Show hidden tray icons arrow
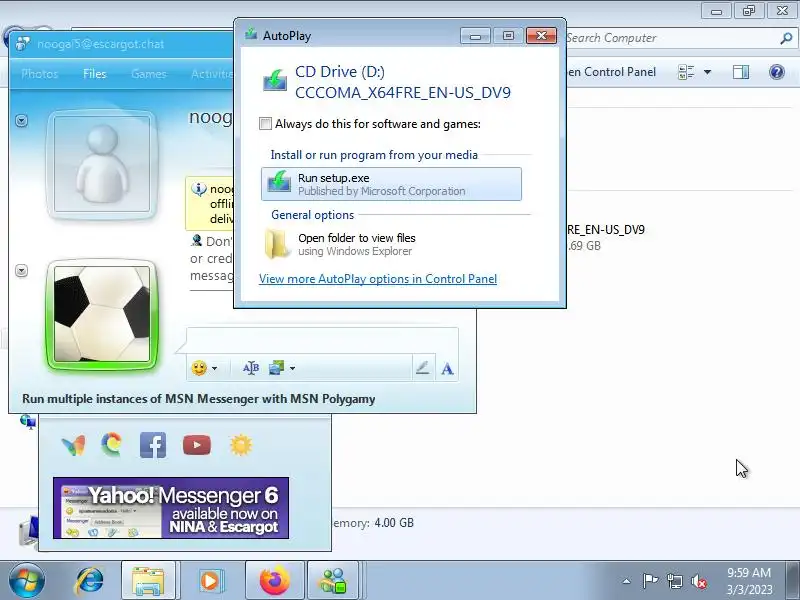 [x=627, y=581]
